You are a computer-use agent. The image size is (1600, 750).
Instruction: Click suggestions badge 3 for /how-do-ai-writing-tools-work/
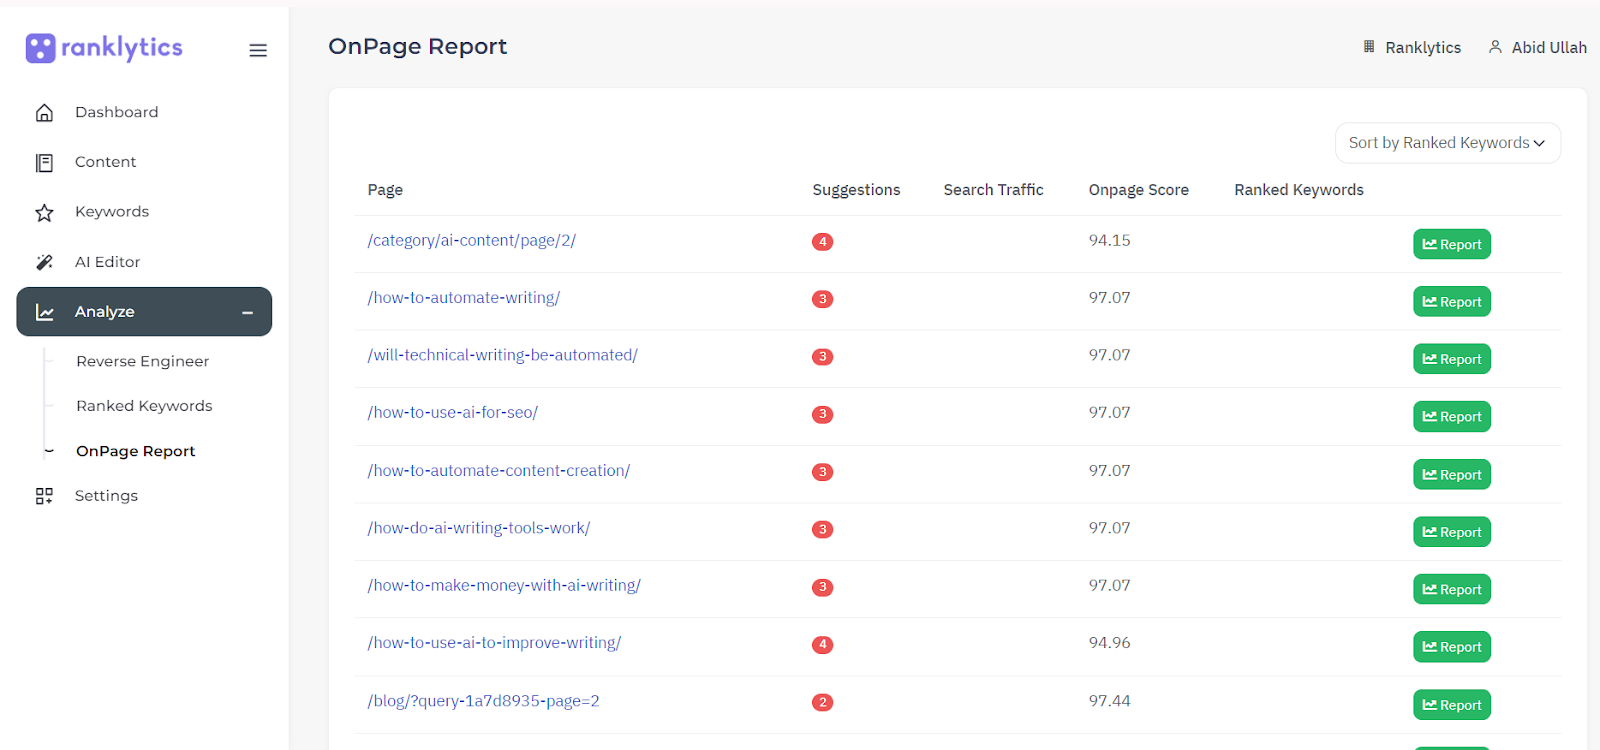tap(823, 530)
